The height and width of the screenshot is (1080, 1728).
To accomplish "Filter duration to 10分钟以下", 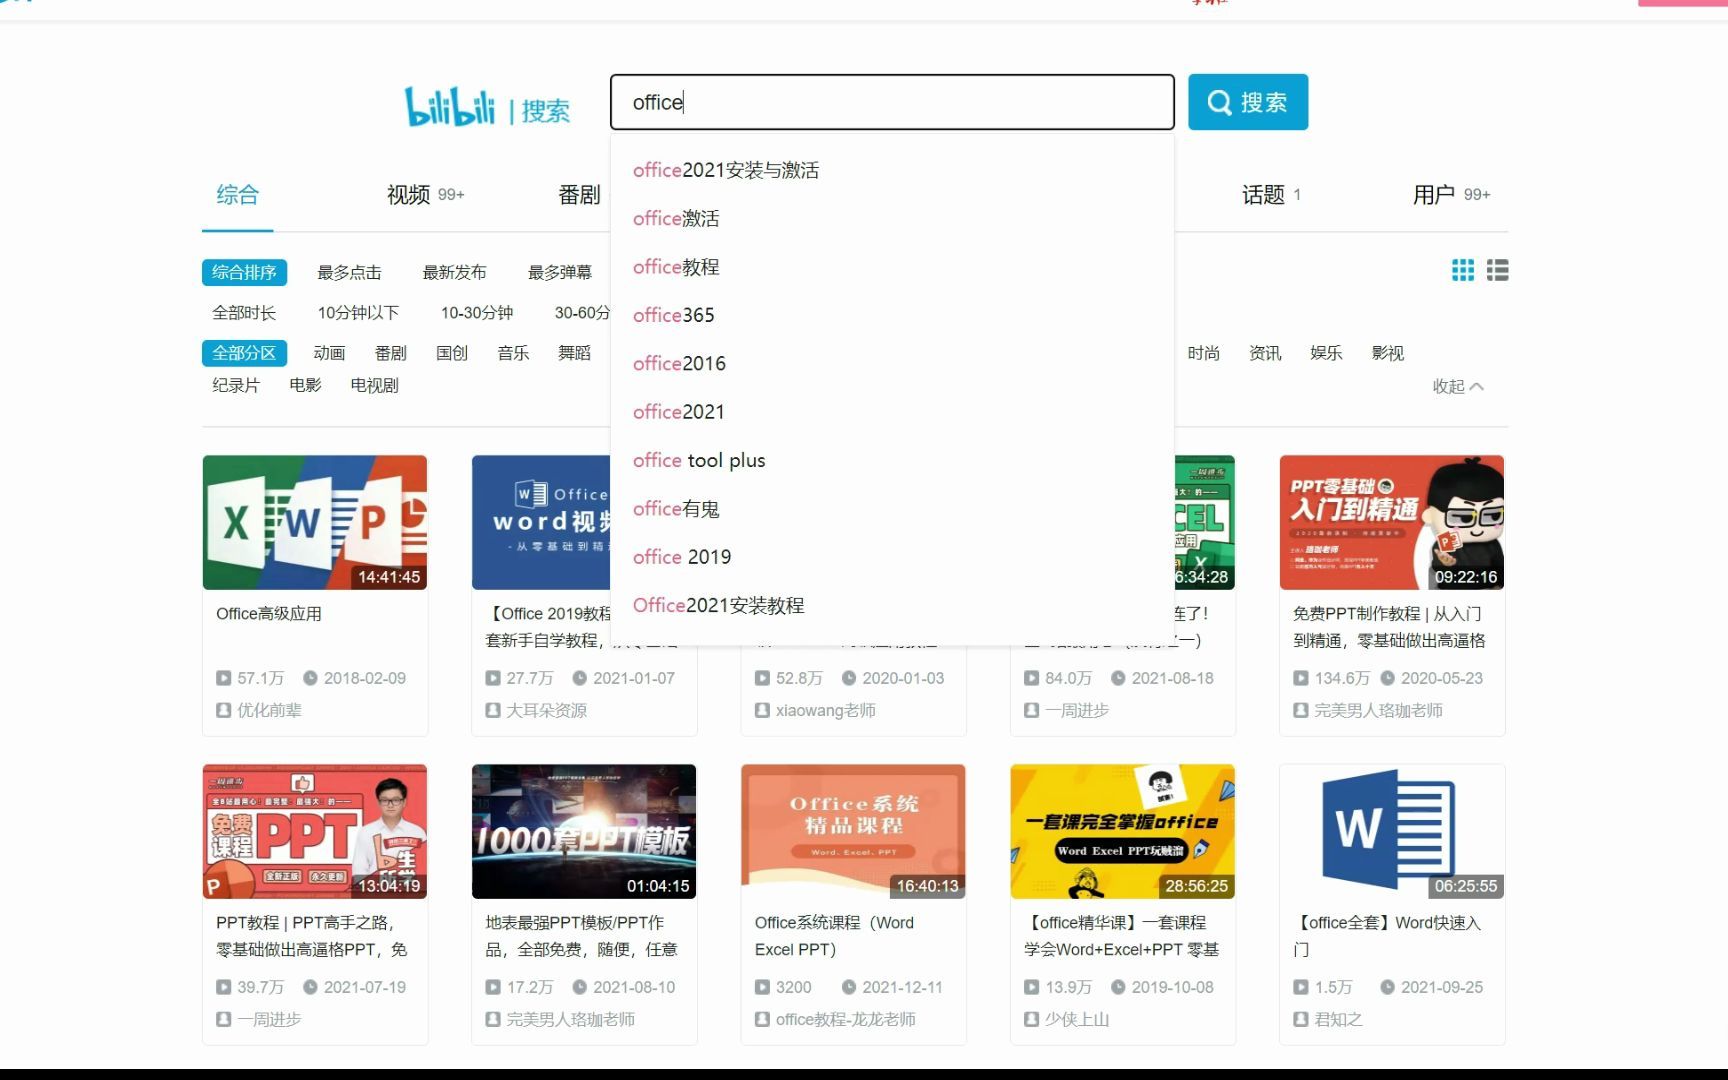I will coord(358,313).
